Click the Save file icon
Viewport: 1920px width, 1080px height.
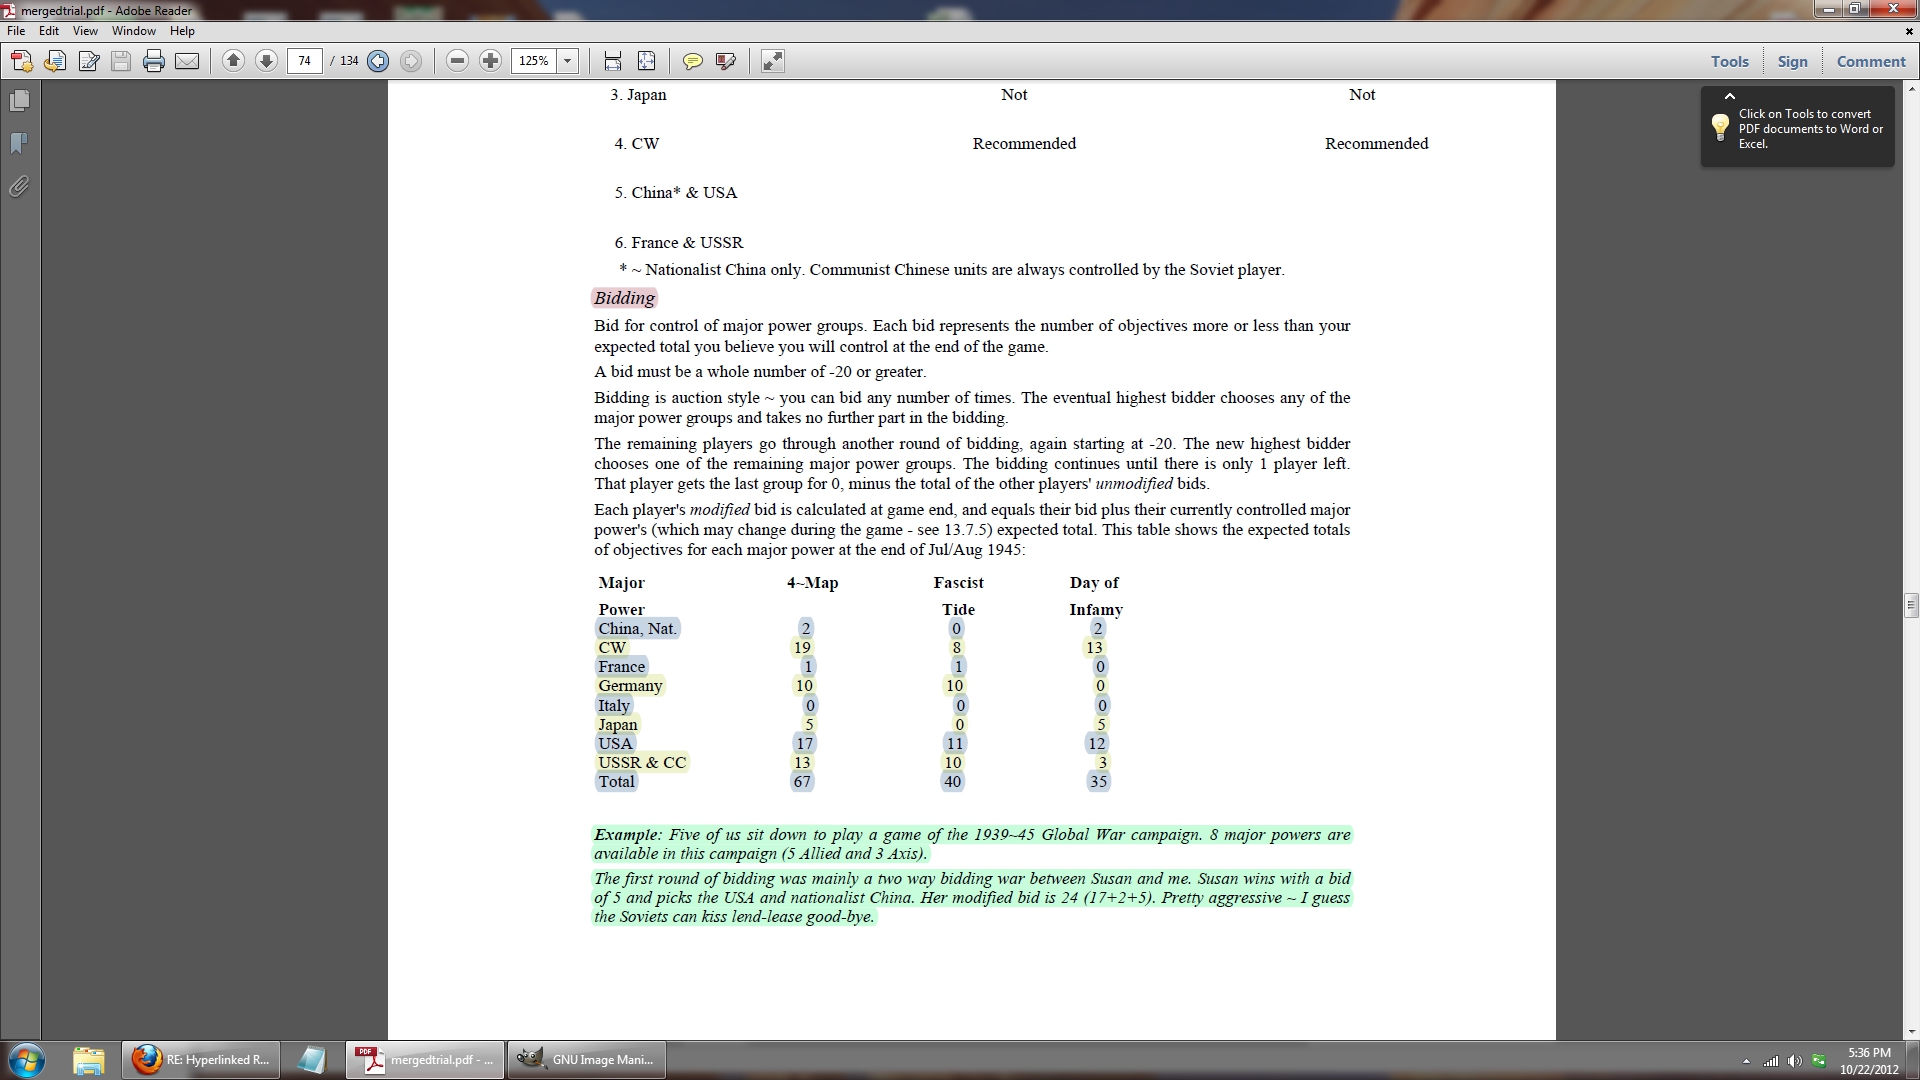click(x=121, y=61)
